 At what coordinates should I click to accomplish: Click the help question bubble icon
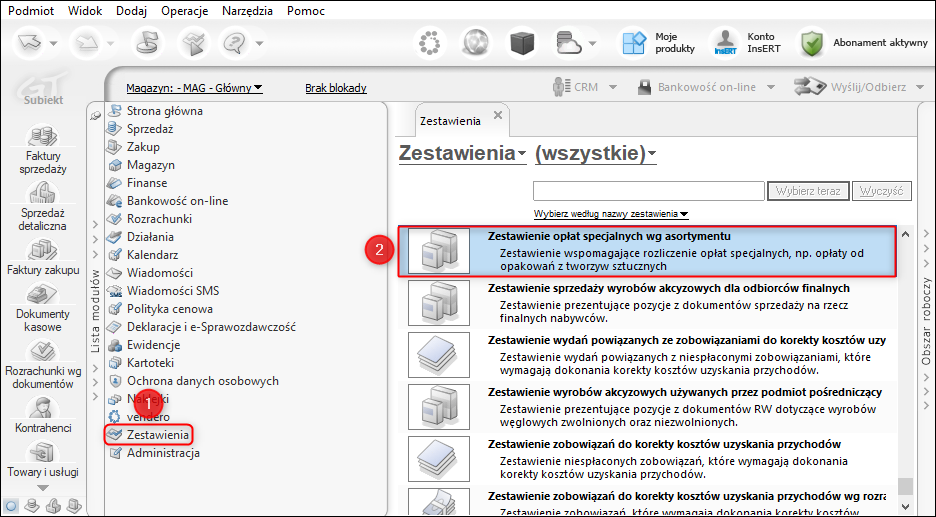coord(234,43)
